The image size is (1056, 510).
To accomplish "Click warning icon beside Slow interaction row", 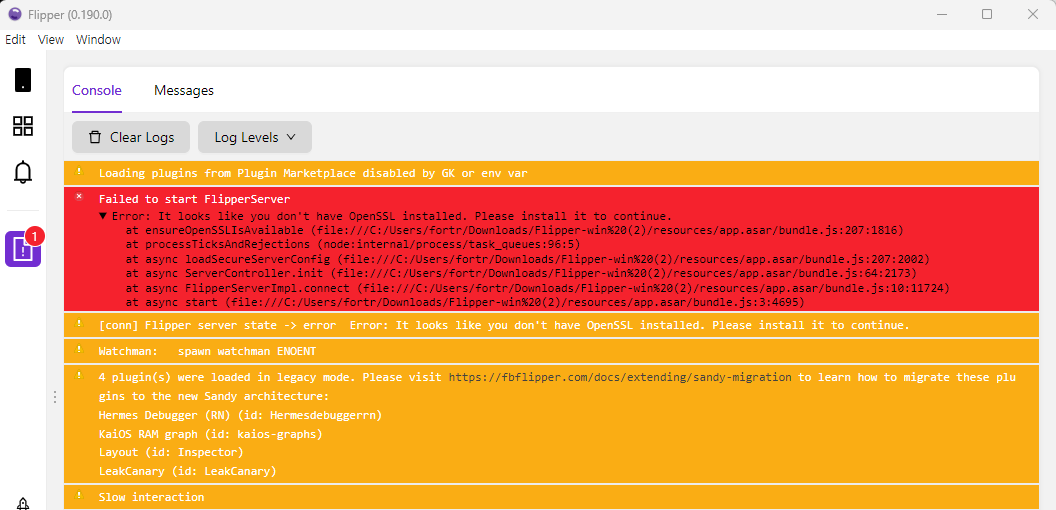I will [x=79, y=495].
